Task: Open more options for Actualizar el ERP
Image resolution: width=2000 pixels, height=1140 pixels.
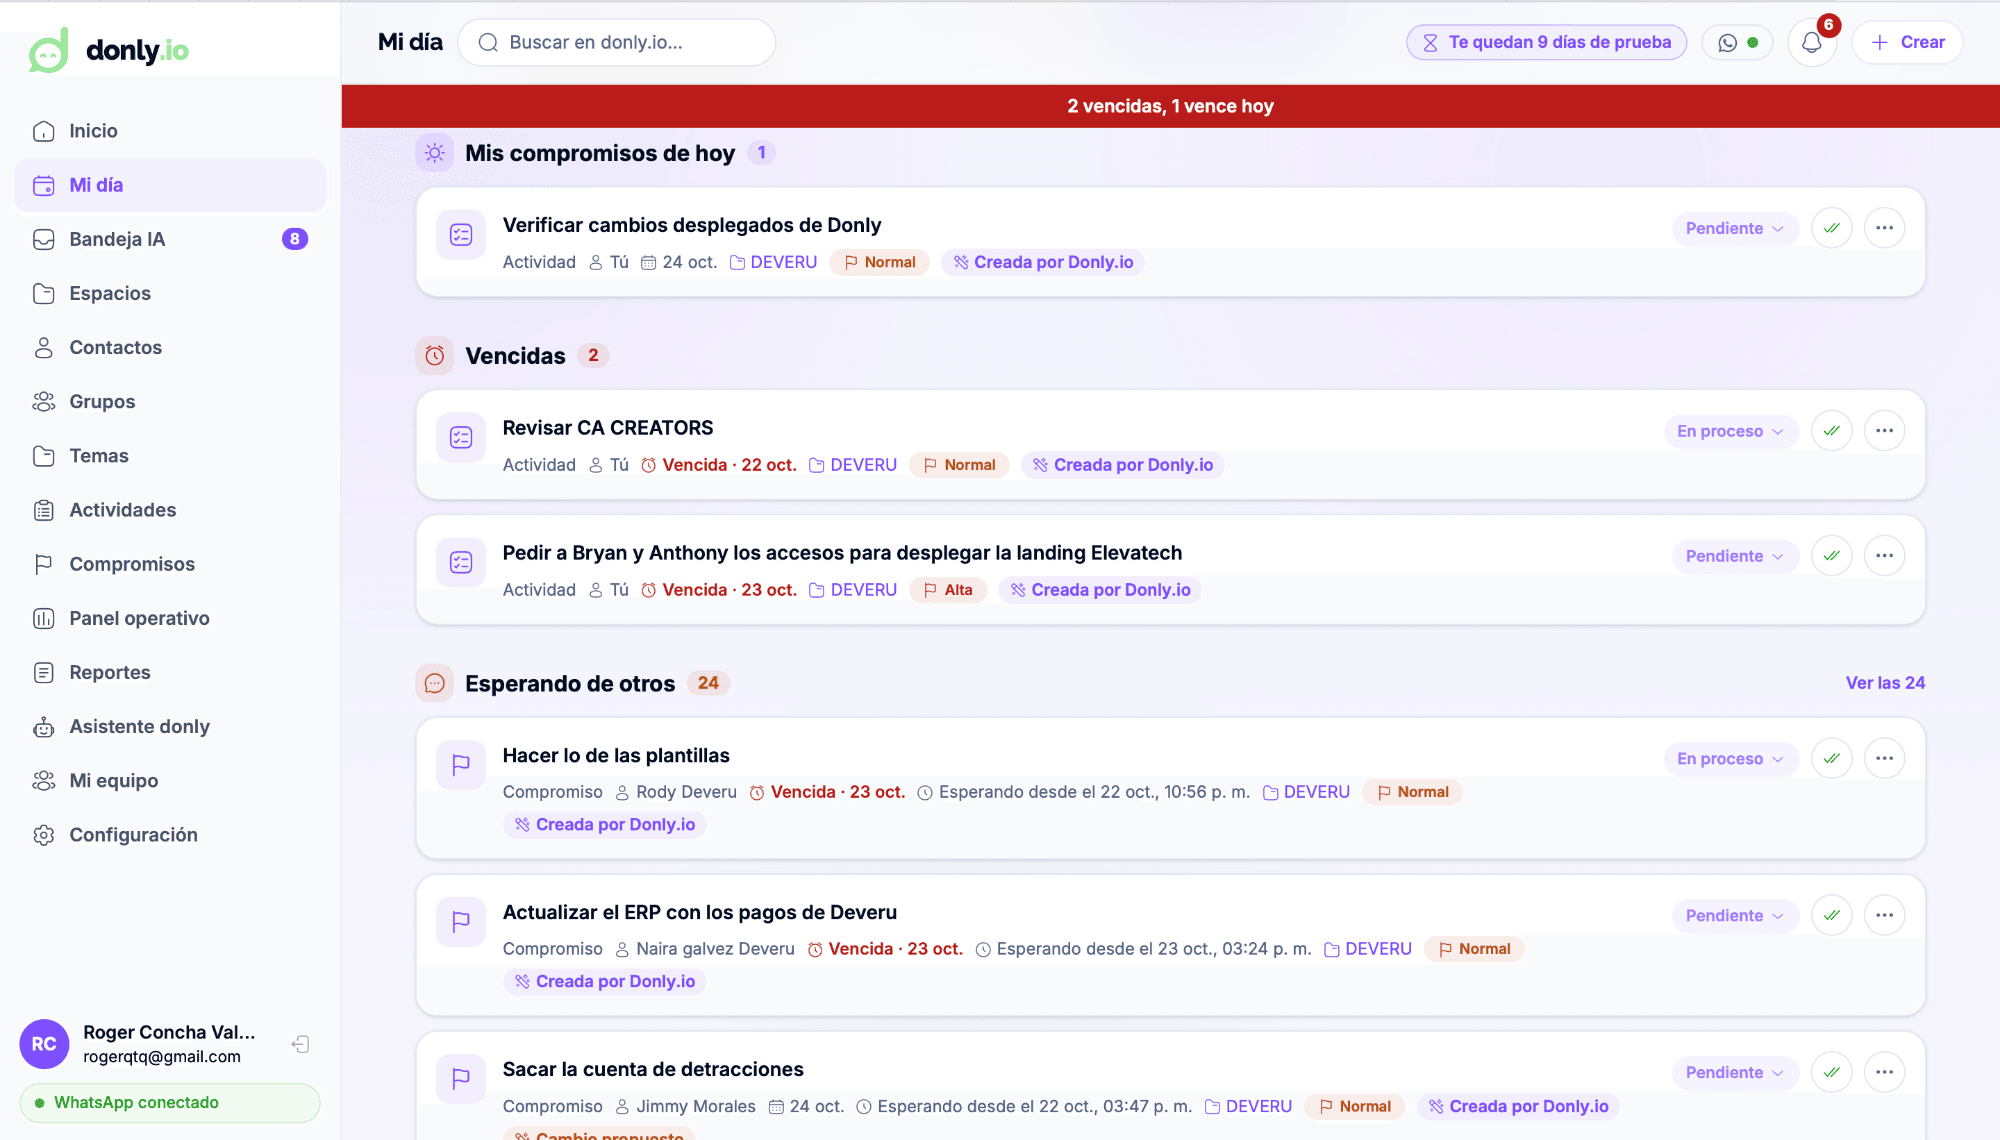Action: tap(1885, 915)
